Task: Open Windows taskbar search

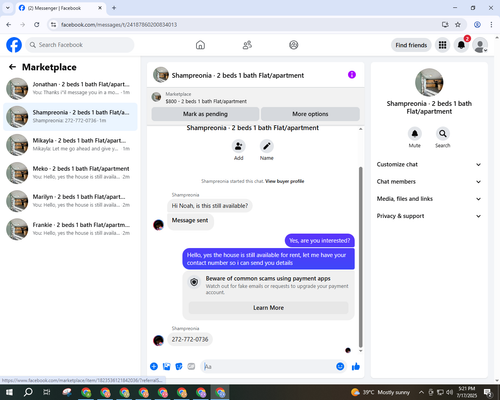Action: [x=28, y=392]
